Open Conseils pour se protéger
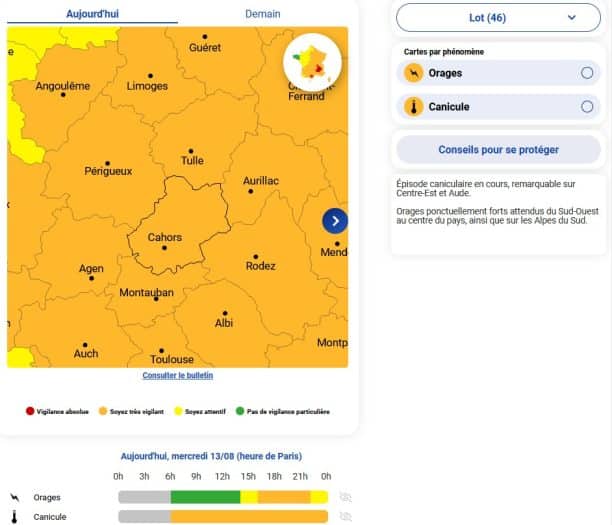This screenshot has width=612, height=525. [498, 149]
